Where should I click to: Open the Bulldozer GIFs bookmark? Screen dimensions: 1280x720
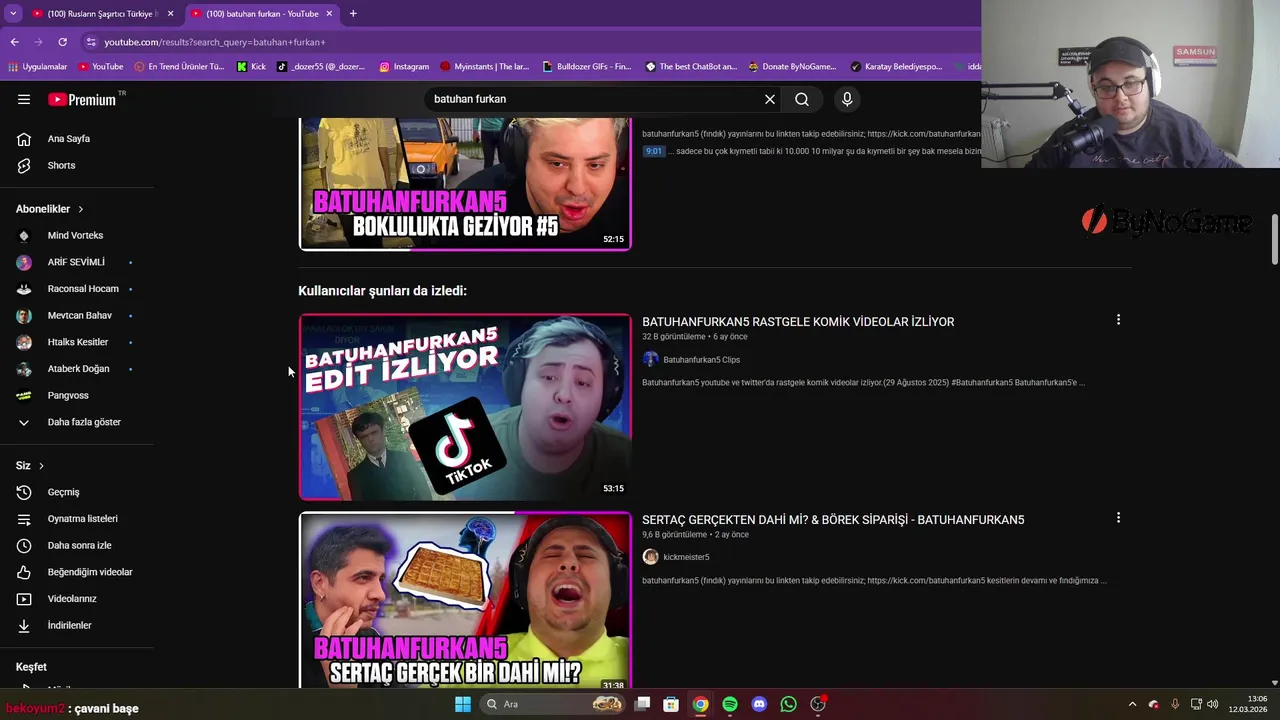pyautogui.click(x=586, y=67)
